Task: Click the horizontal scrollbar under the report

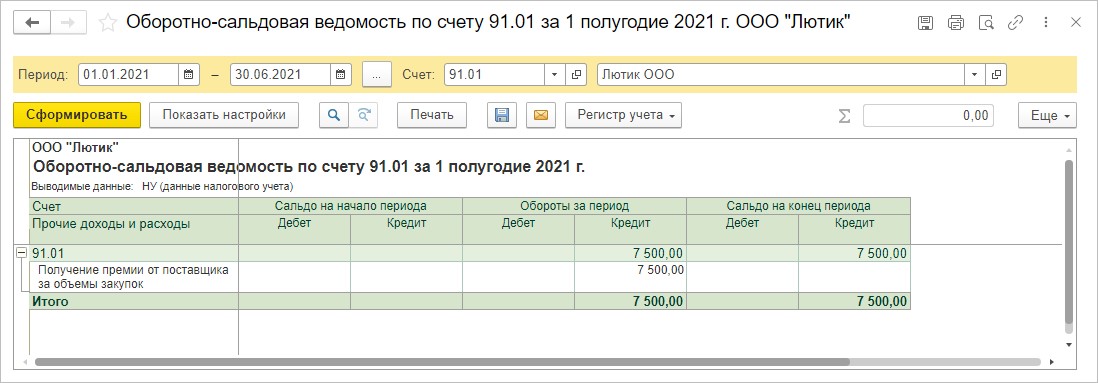Action: (441, 362)
